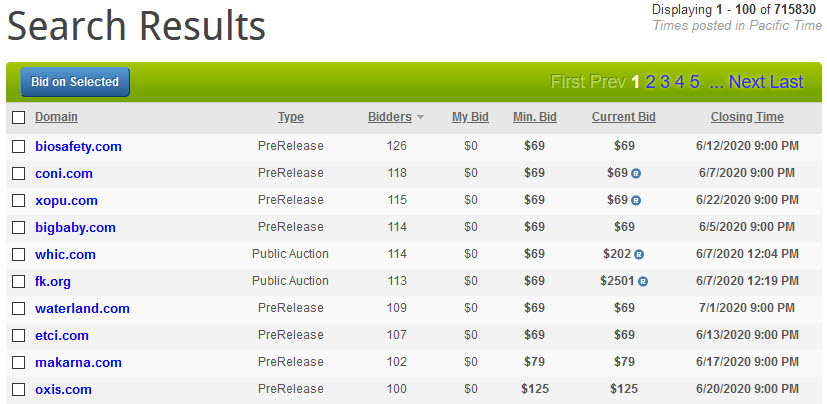827x404 pixels.
Task: Go to page 2 of results
Action: (x=650, y=82)
